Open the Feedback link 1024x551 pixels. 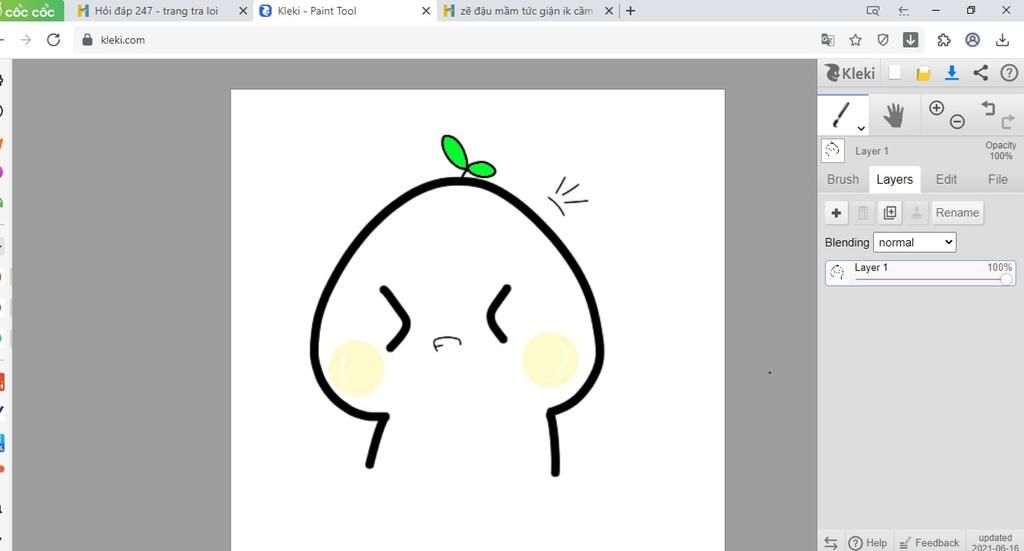pos(929,543)
